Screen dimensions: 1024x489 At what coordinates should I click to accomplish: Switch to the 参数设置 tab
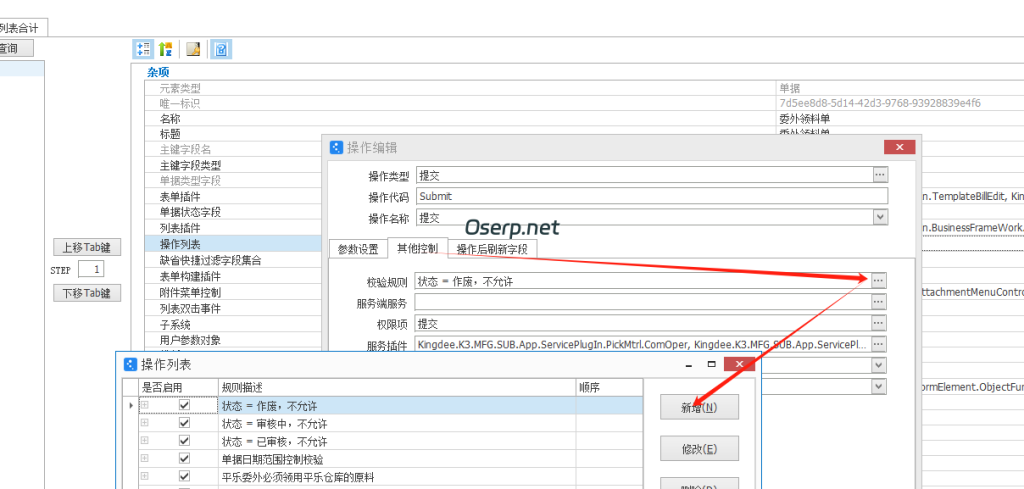click(357, 249)
